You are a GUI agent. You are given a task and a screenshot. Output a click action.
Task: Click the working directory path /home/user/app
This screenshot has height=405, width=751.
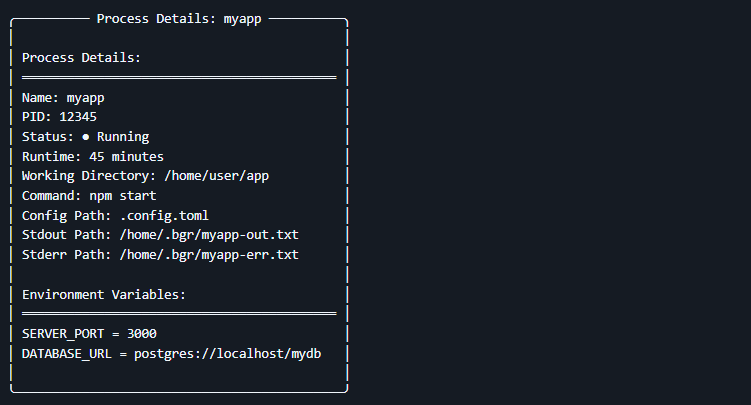tap(216, 176)
